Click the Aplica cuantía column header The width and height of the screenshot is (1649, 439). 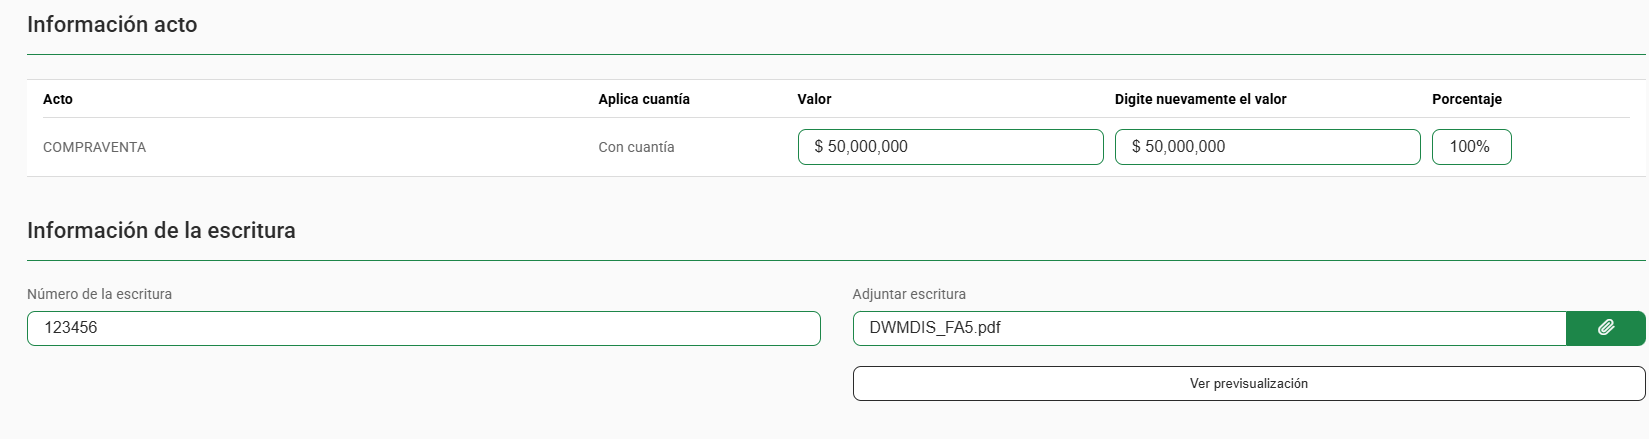[x=644, y=99]
